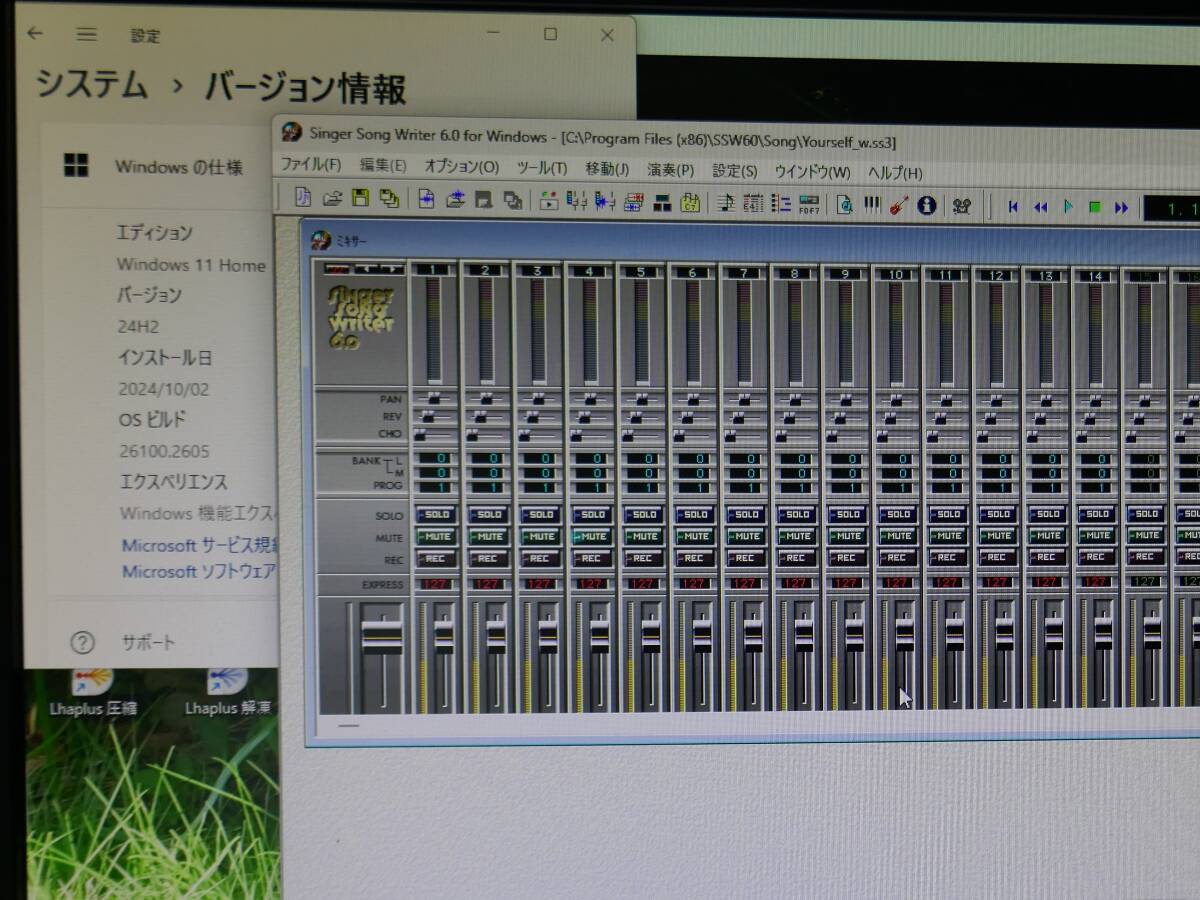Click the fast rewind double-arrow button
This screenshot has height=900, width=1200.
(1040, 207)
